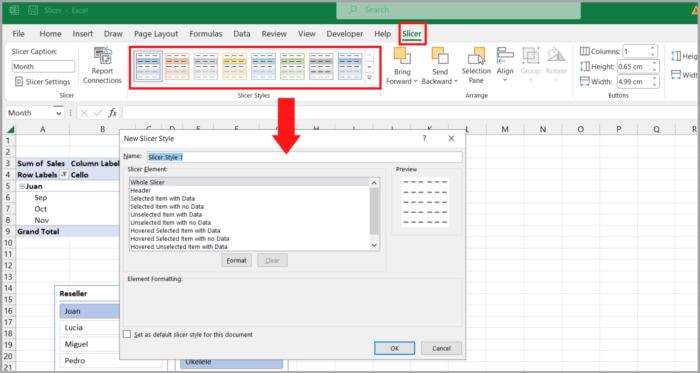
Task: Click the Bring Forward icon
Action: pyautogui.click(x=402, y=56)
